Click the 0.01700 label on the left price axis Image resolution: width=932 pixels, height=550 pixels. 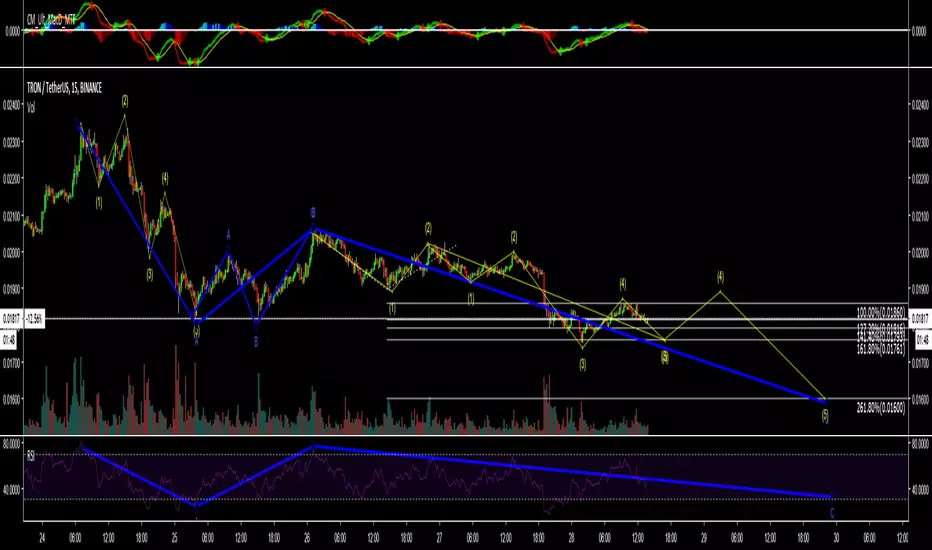12,362
